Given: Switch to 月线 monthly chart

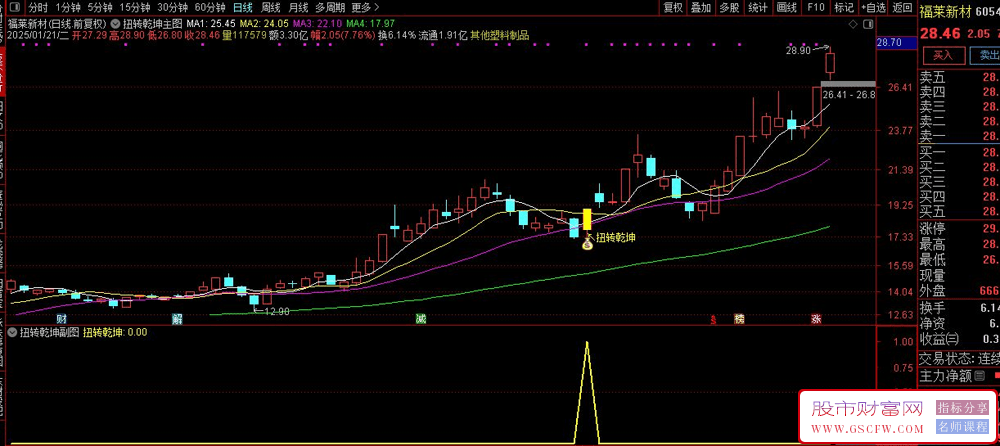Looking at the screenshot, I should [x=298, y=8].
